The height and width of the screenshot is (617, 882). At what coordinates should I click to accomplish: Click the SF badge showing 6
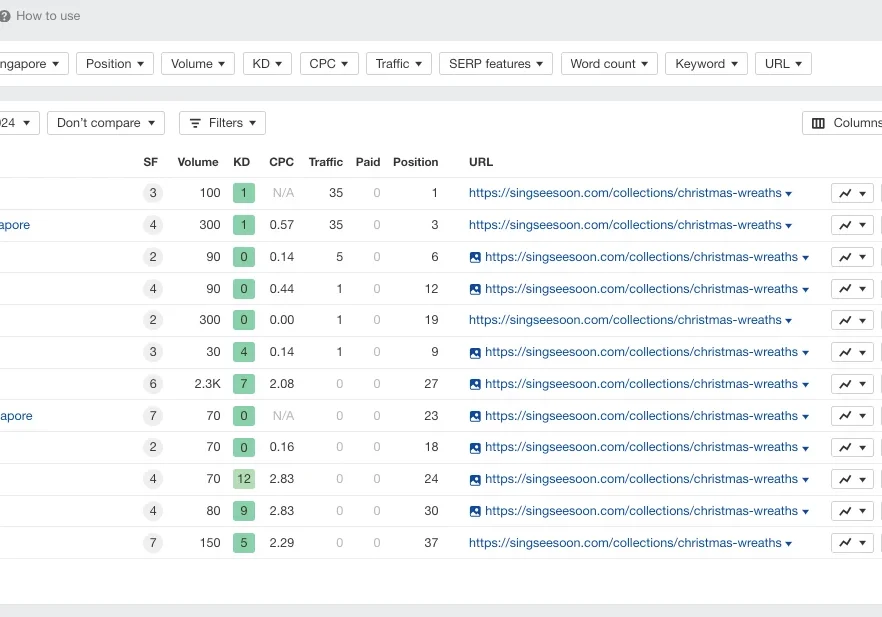[152, 384]
